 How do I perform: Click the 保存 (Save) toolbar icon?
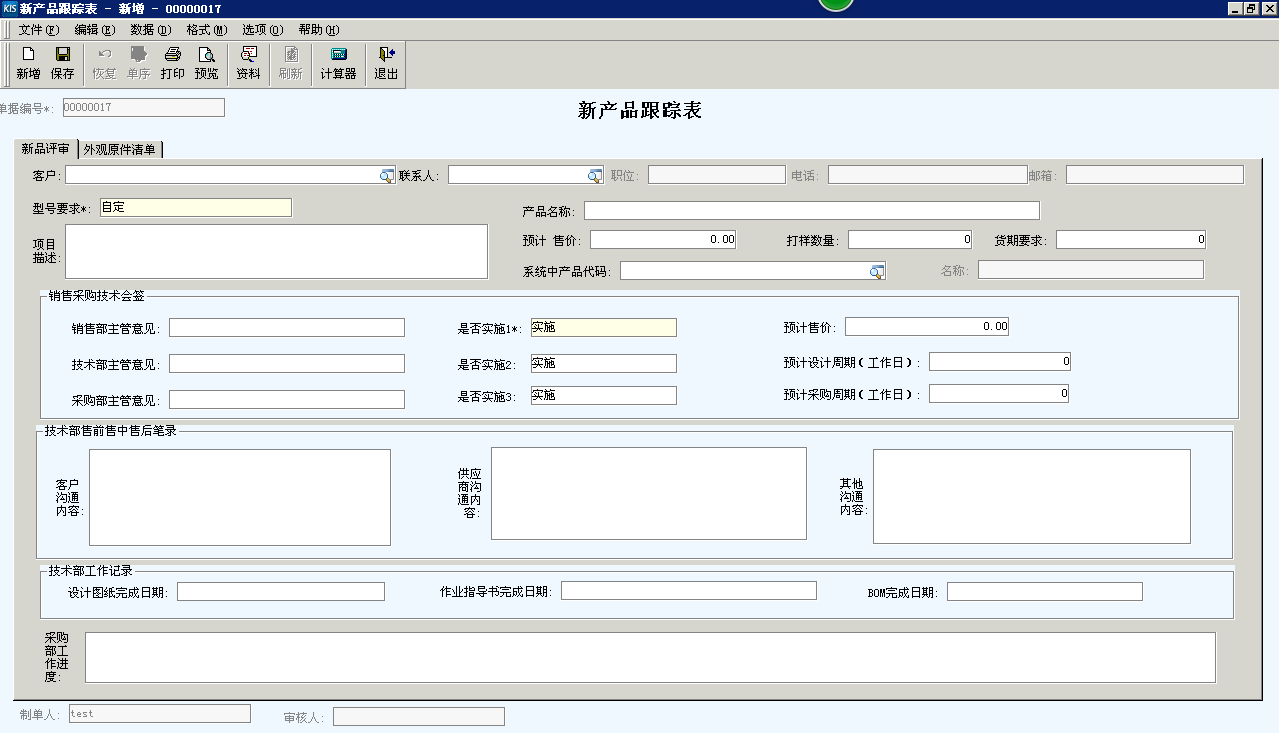(x=62, y=63)
